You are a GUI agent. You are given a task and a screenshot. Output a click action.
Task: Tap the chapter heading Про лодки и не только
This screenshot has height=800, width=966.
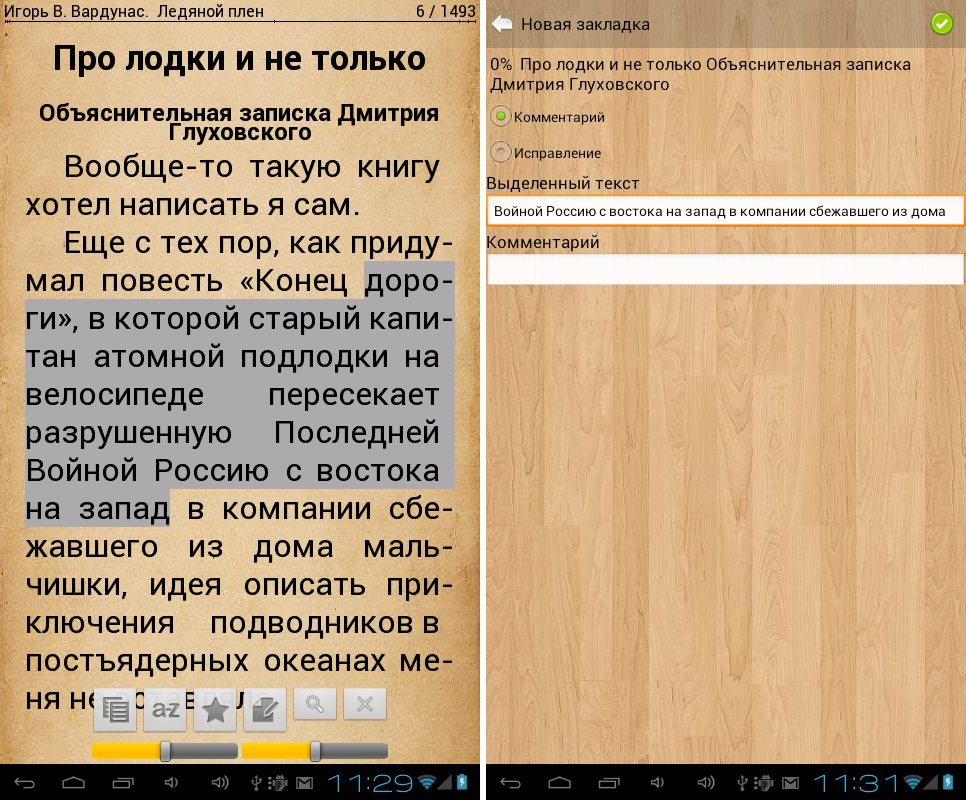(240, 59)
